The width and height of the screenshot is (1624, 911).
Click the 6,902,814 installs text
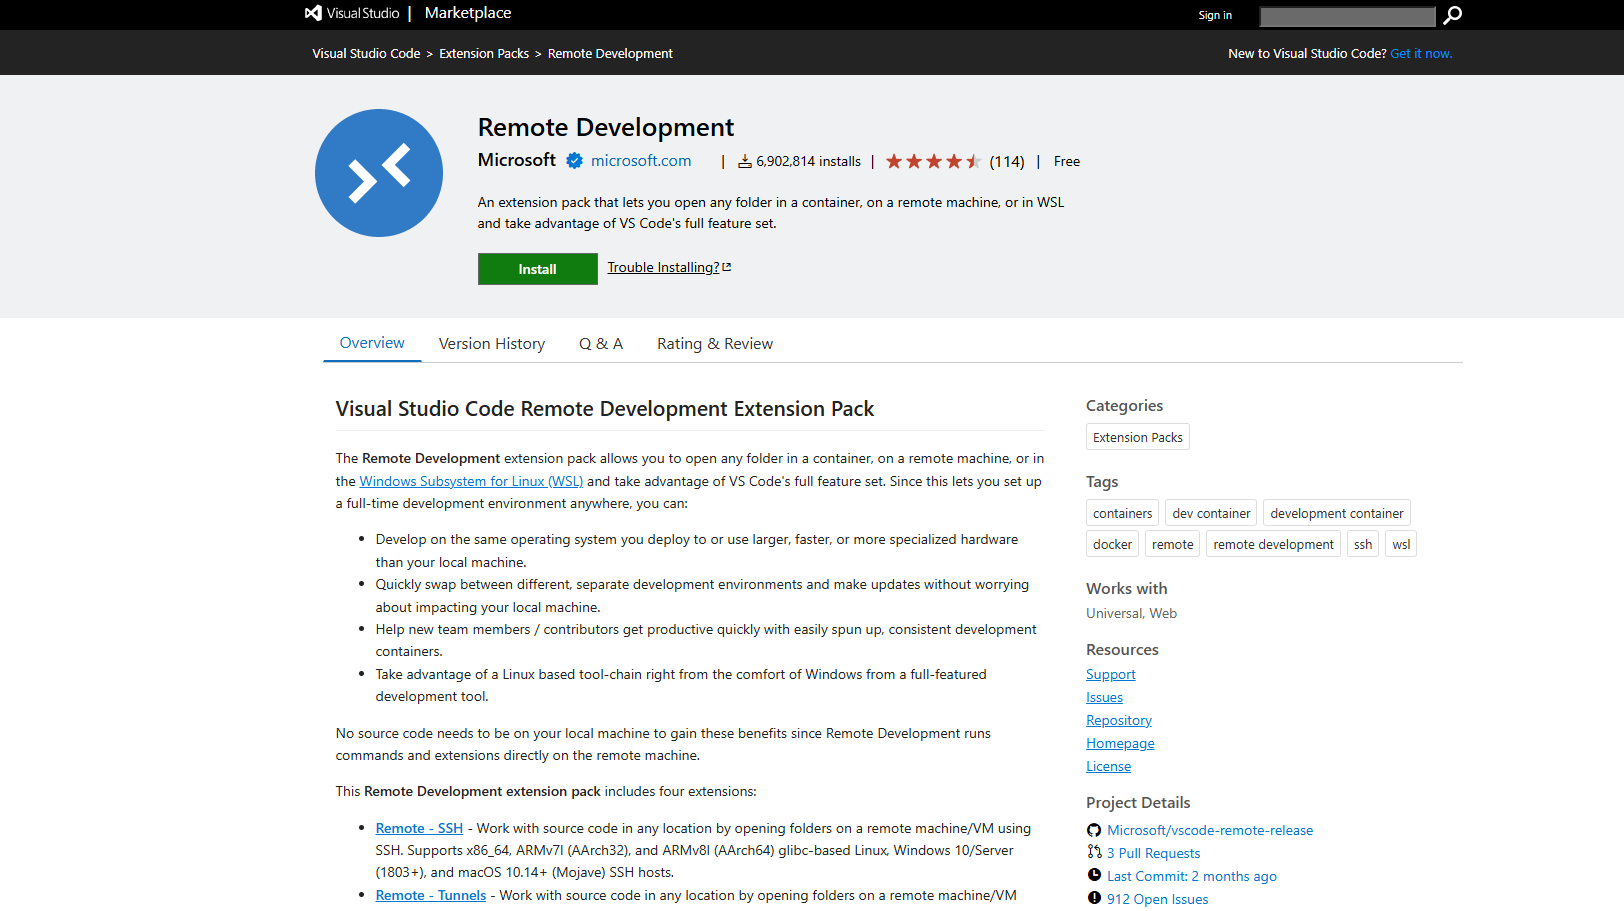coord(808,161)
